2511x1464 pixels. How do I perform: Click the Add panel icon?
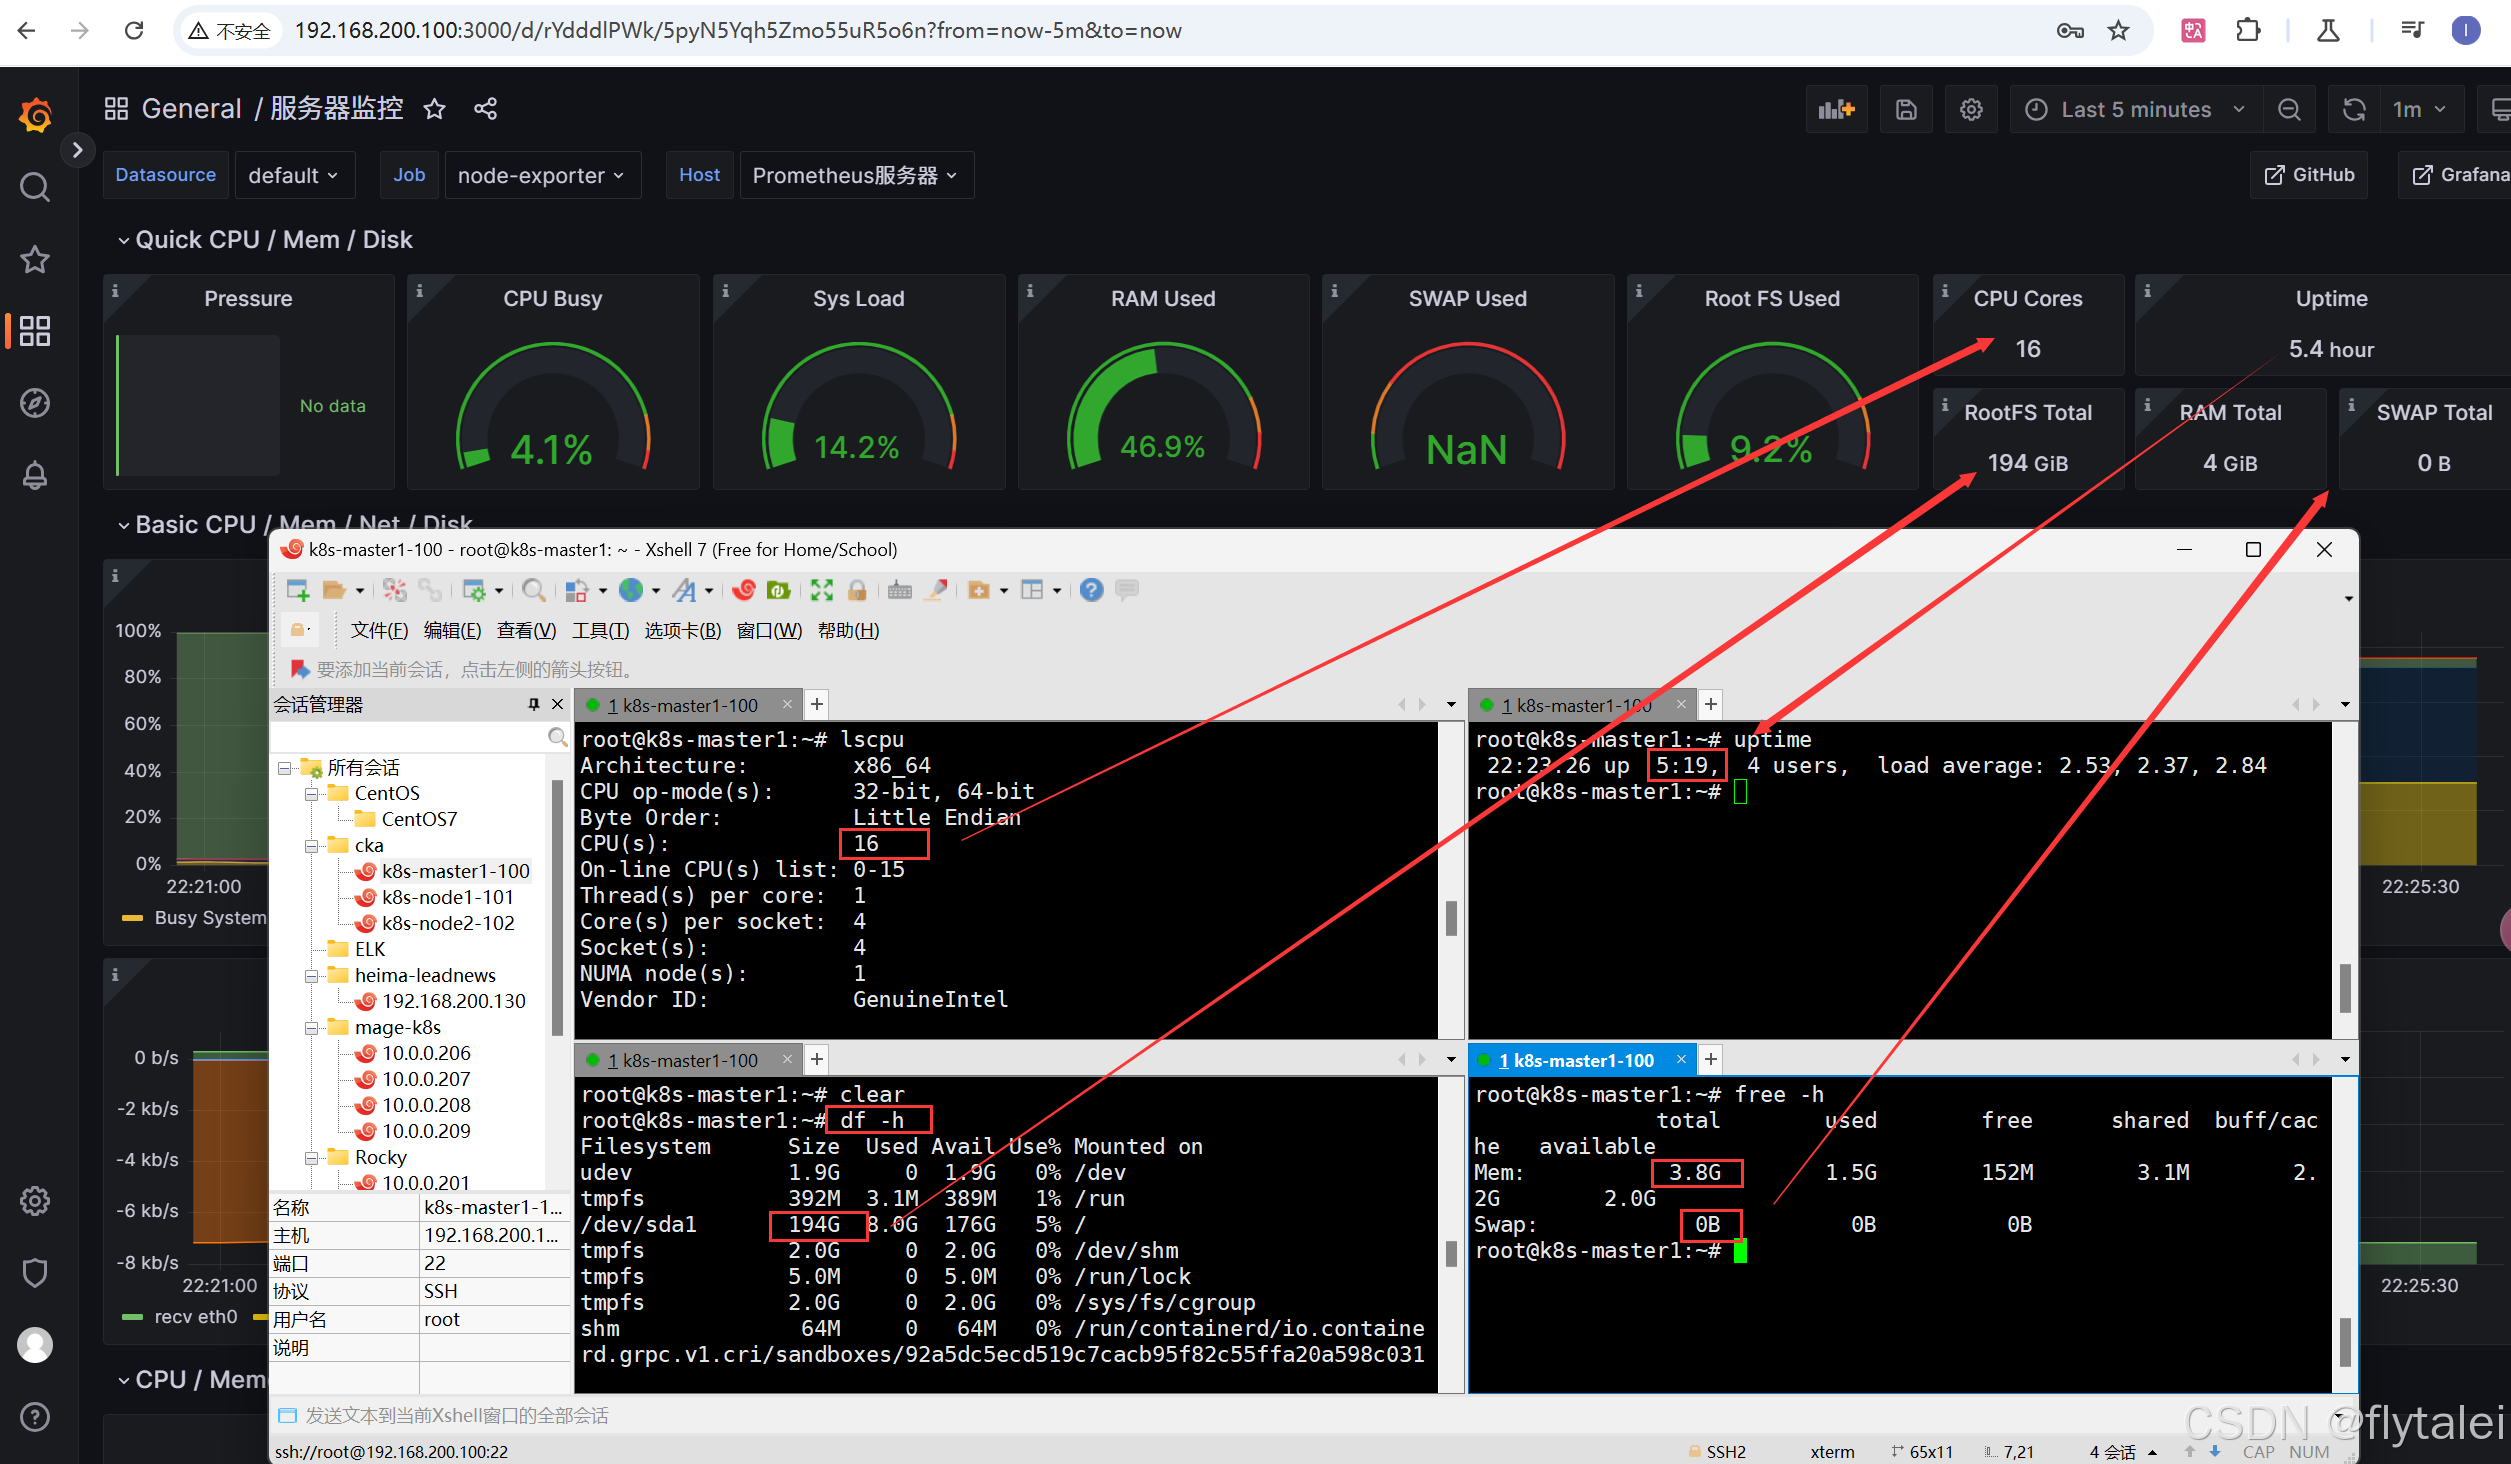pos(1835,110)
